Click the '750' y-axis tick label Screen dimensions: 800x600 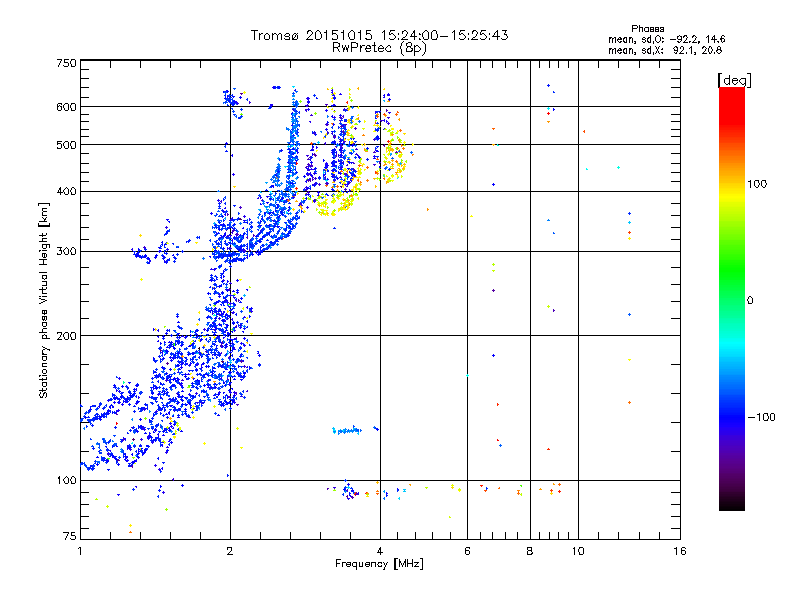click(66, 63)
